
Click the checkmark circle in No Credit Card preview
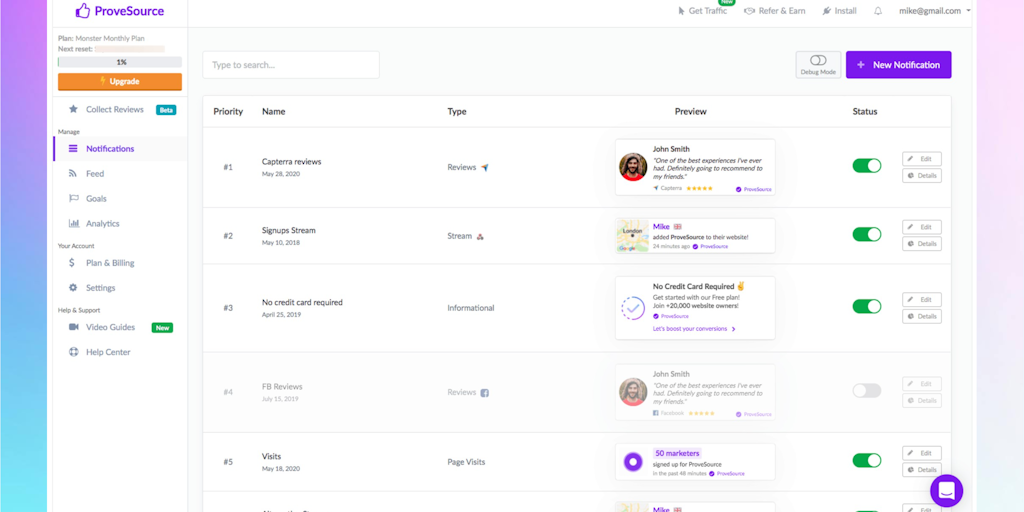tap(633, 308)
